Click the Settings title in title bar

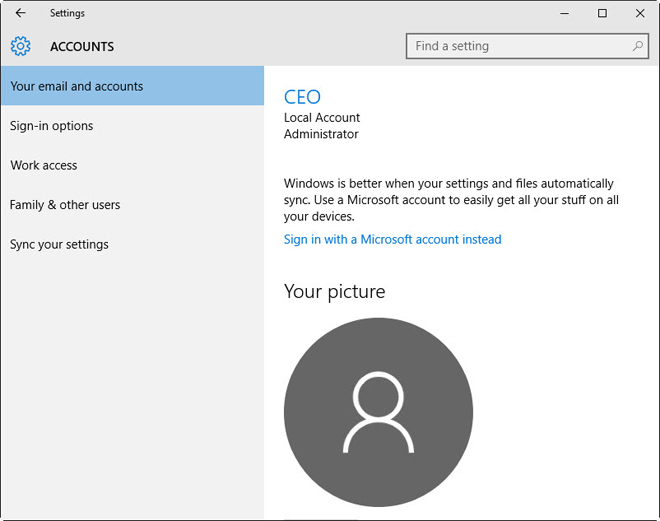[67, 13]
